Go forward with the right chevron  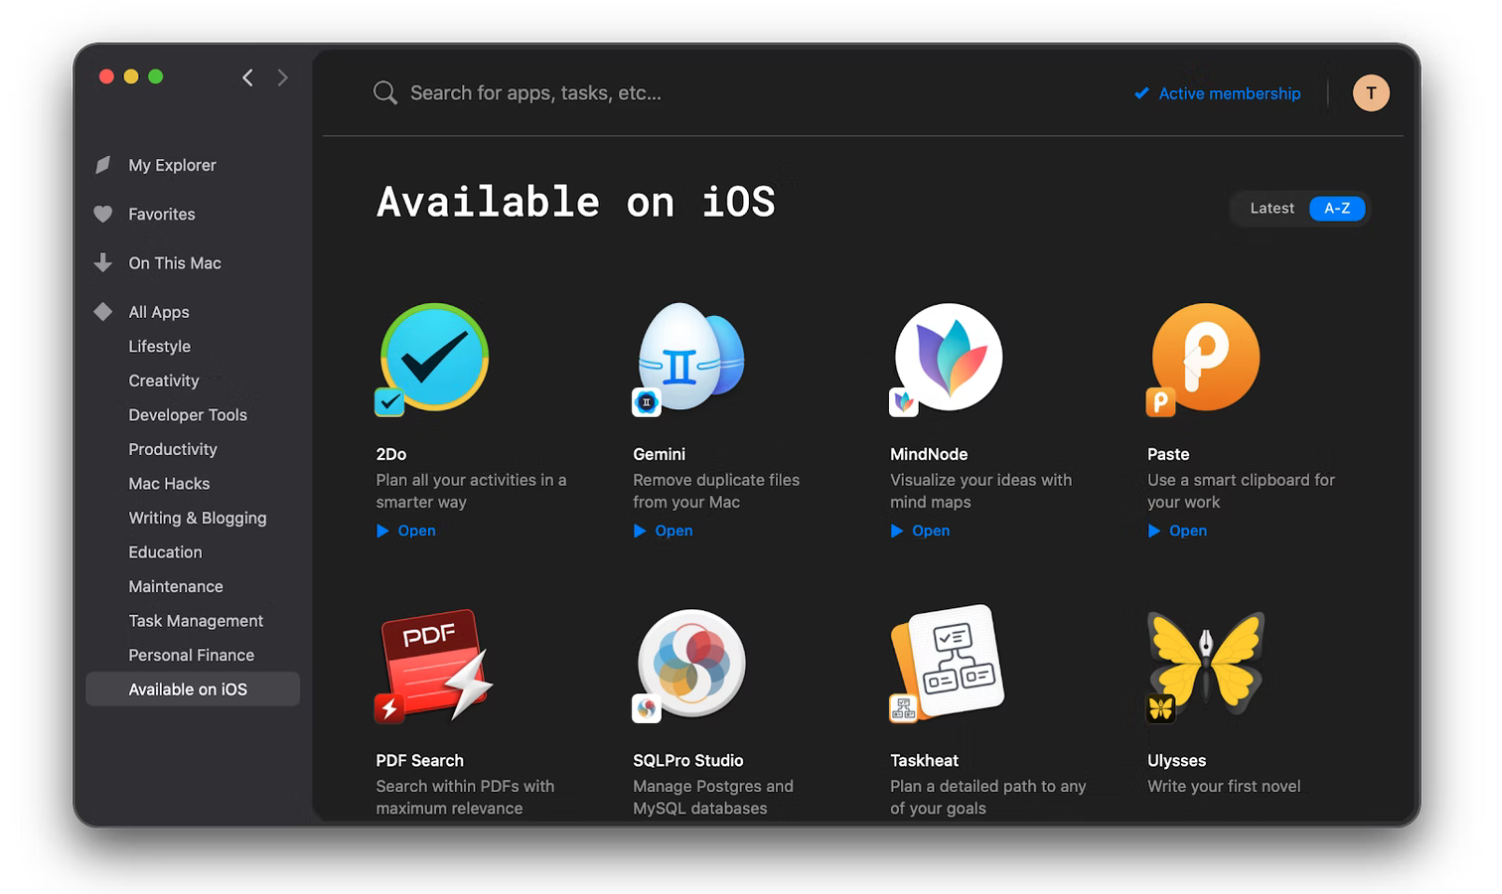click(x=283, y=77)
